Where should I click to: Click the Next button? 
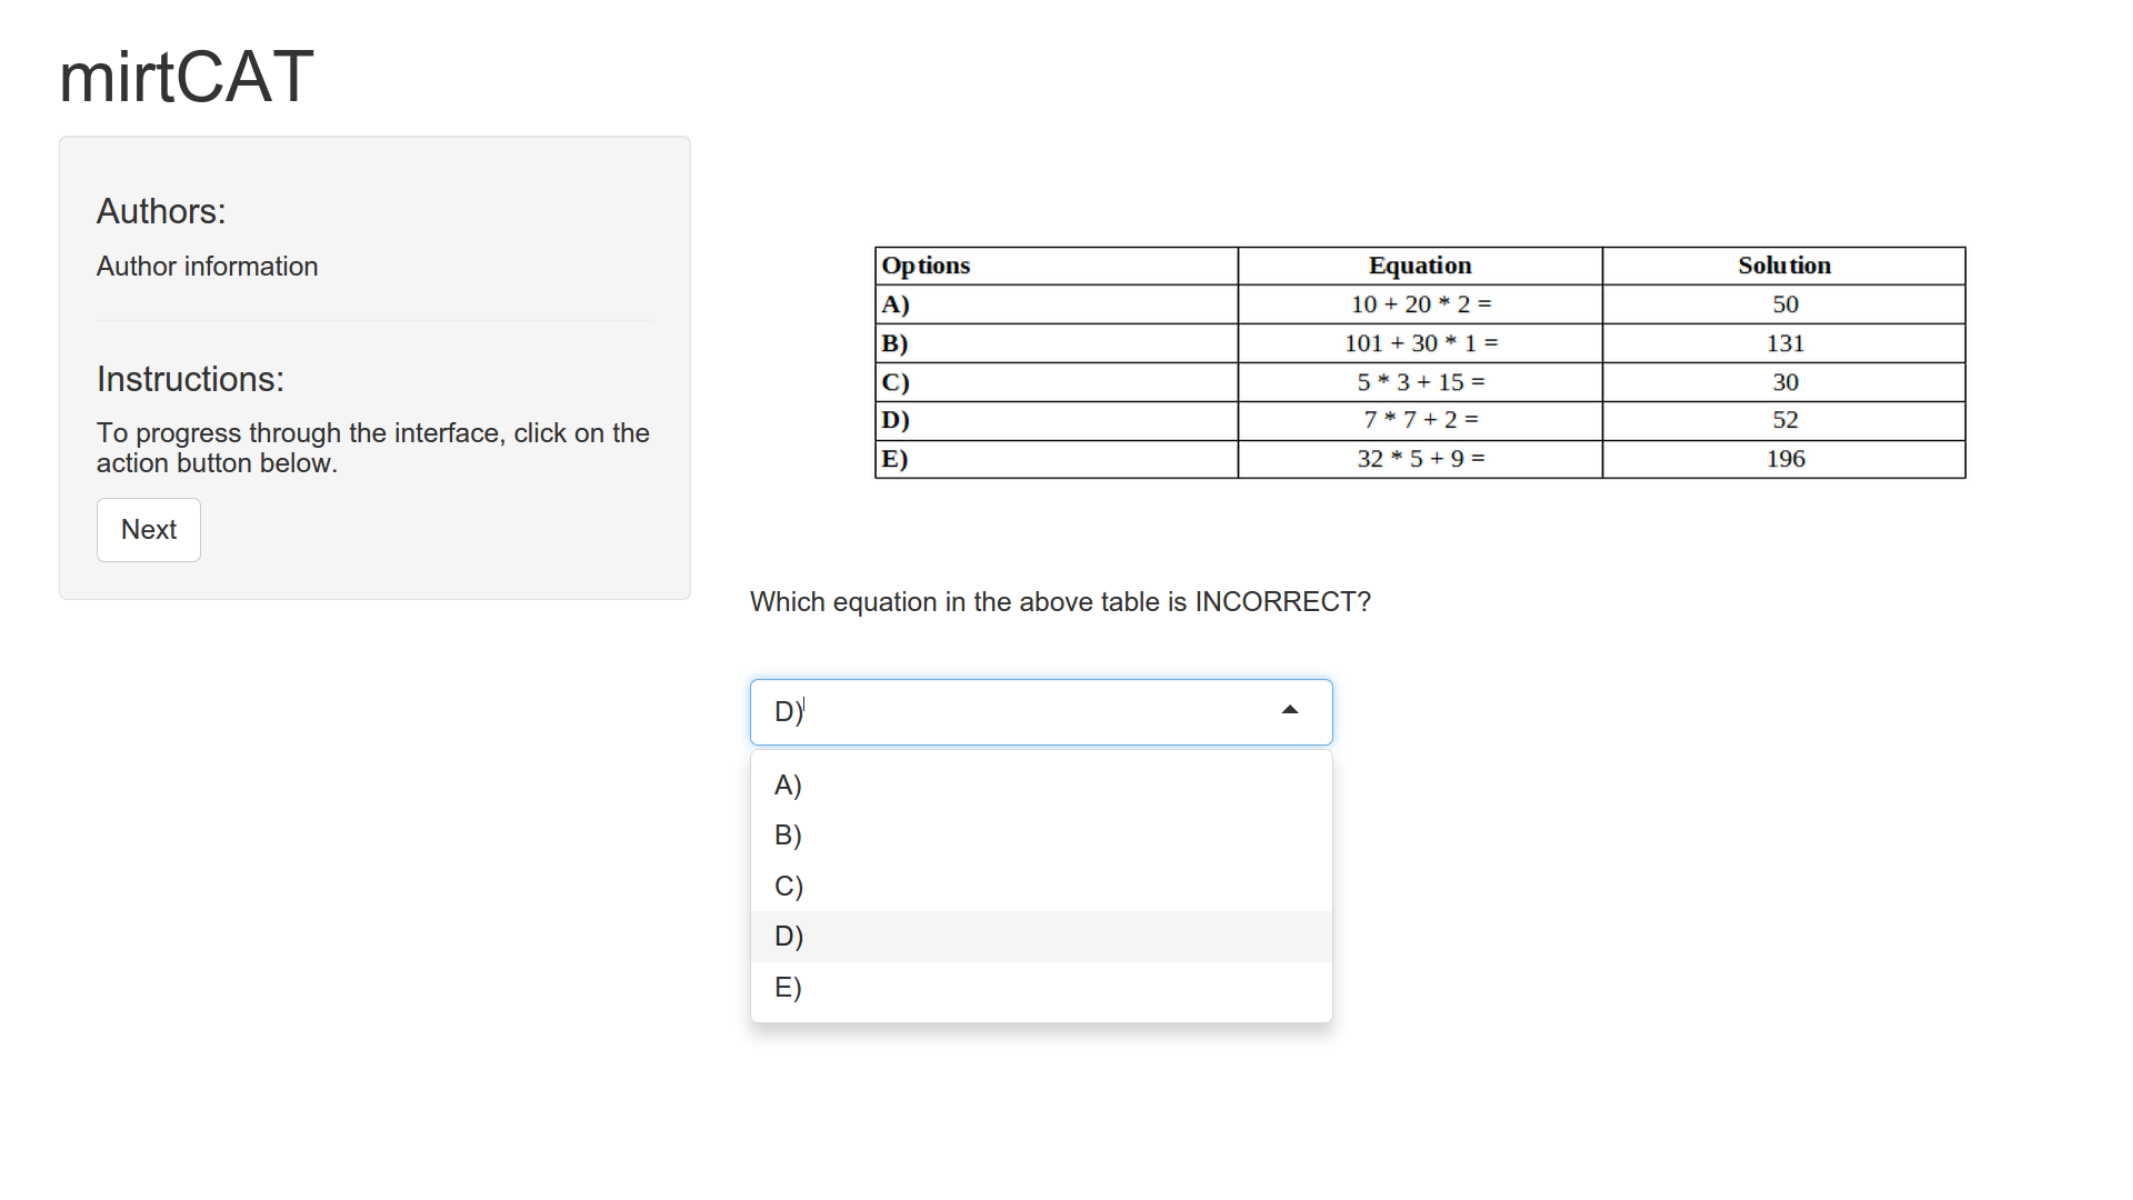[148, 530]
